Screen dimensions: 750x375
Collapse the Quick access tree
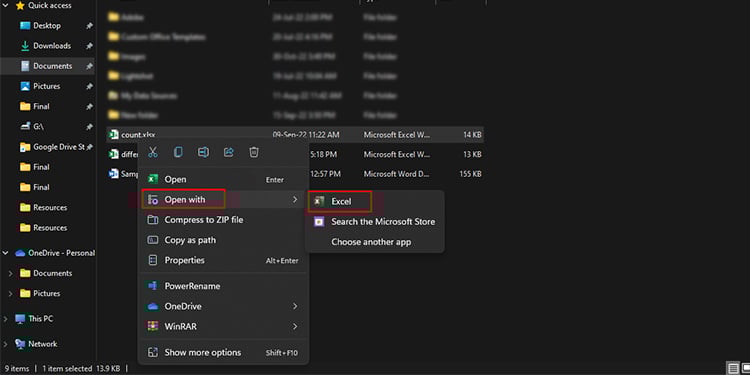pos(6,6)
